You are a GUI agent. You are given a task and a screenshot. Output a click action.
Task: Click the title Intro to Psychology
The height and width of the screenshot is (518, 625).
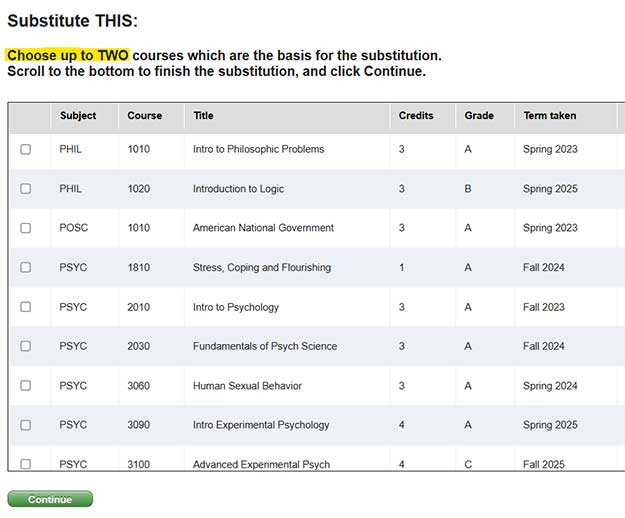[236, 307]
